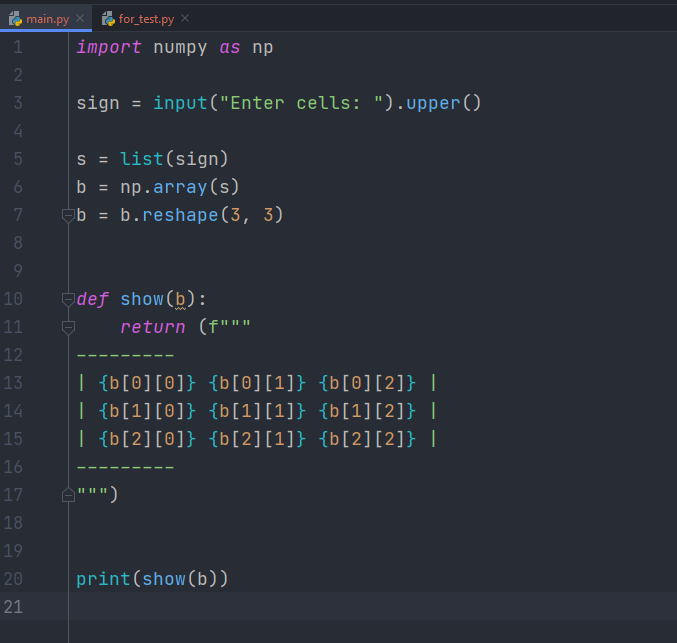Click the 'list' call on line 5

point(142,159)
